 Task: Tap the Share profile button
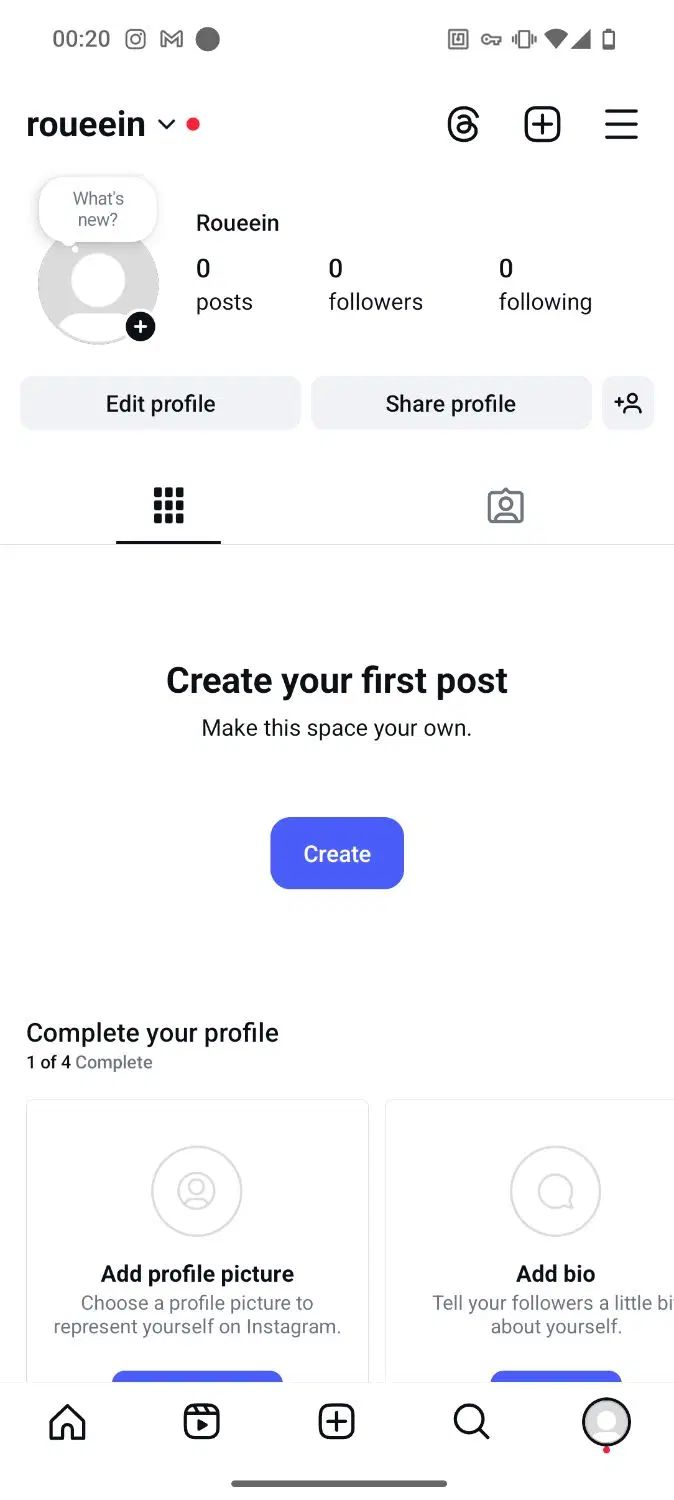451,403
